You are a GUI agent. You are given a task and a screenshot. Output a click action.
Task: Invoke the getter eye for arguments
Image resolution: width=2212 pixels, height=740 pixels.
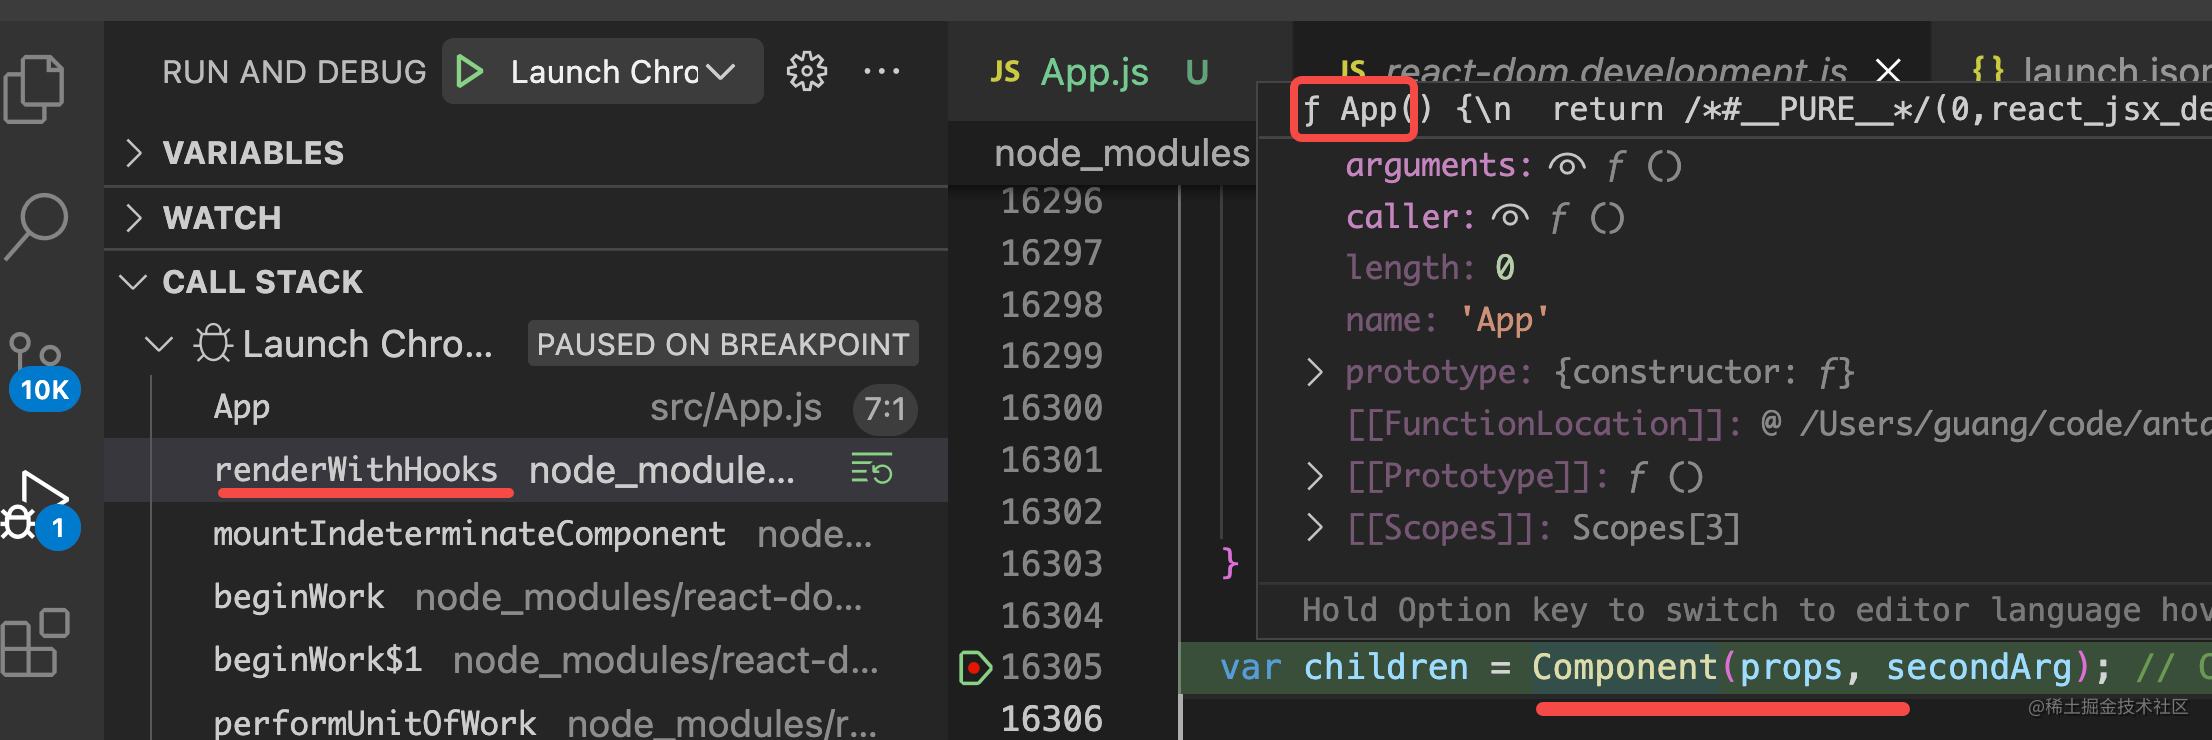tap(1566, 166)
